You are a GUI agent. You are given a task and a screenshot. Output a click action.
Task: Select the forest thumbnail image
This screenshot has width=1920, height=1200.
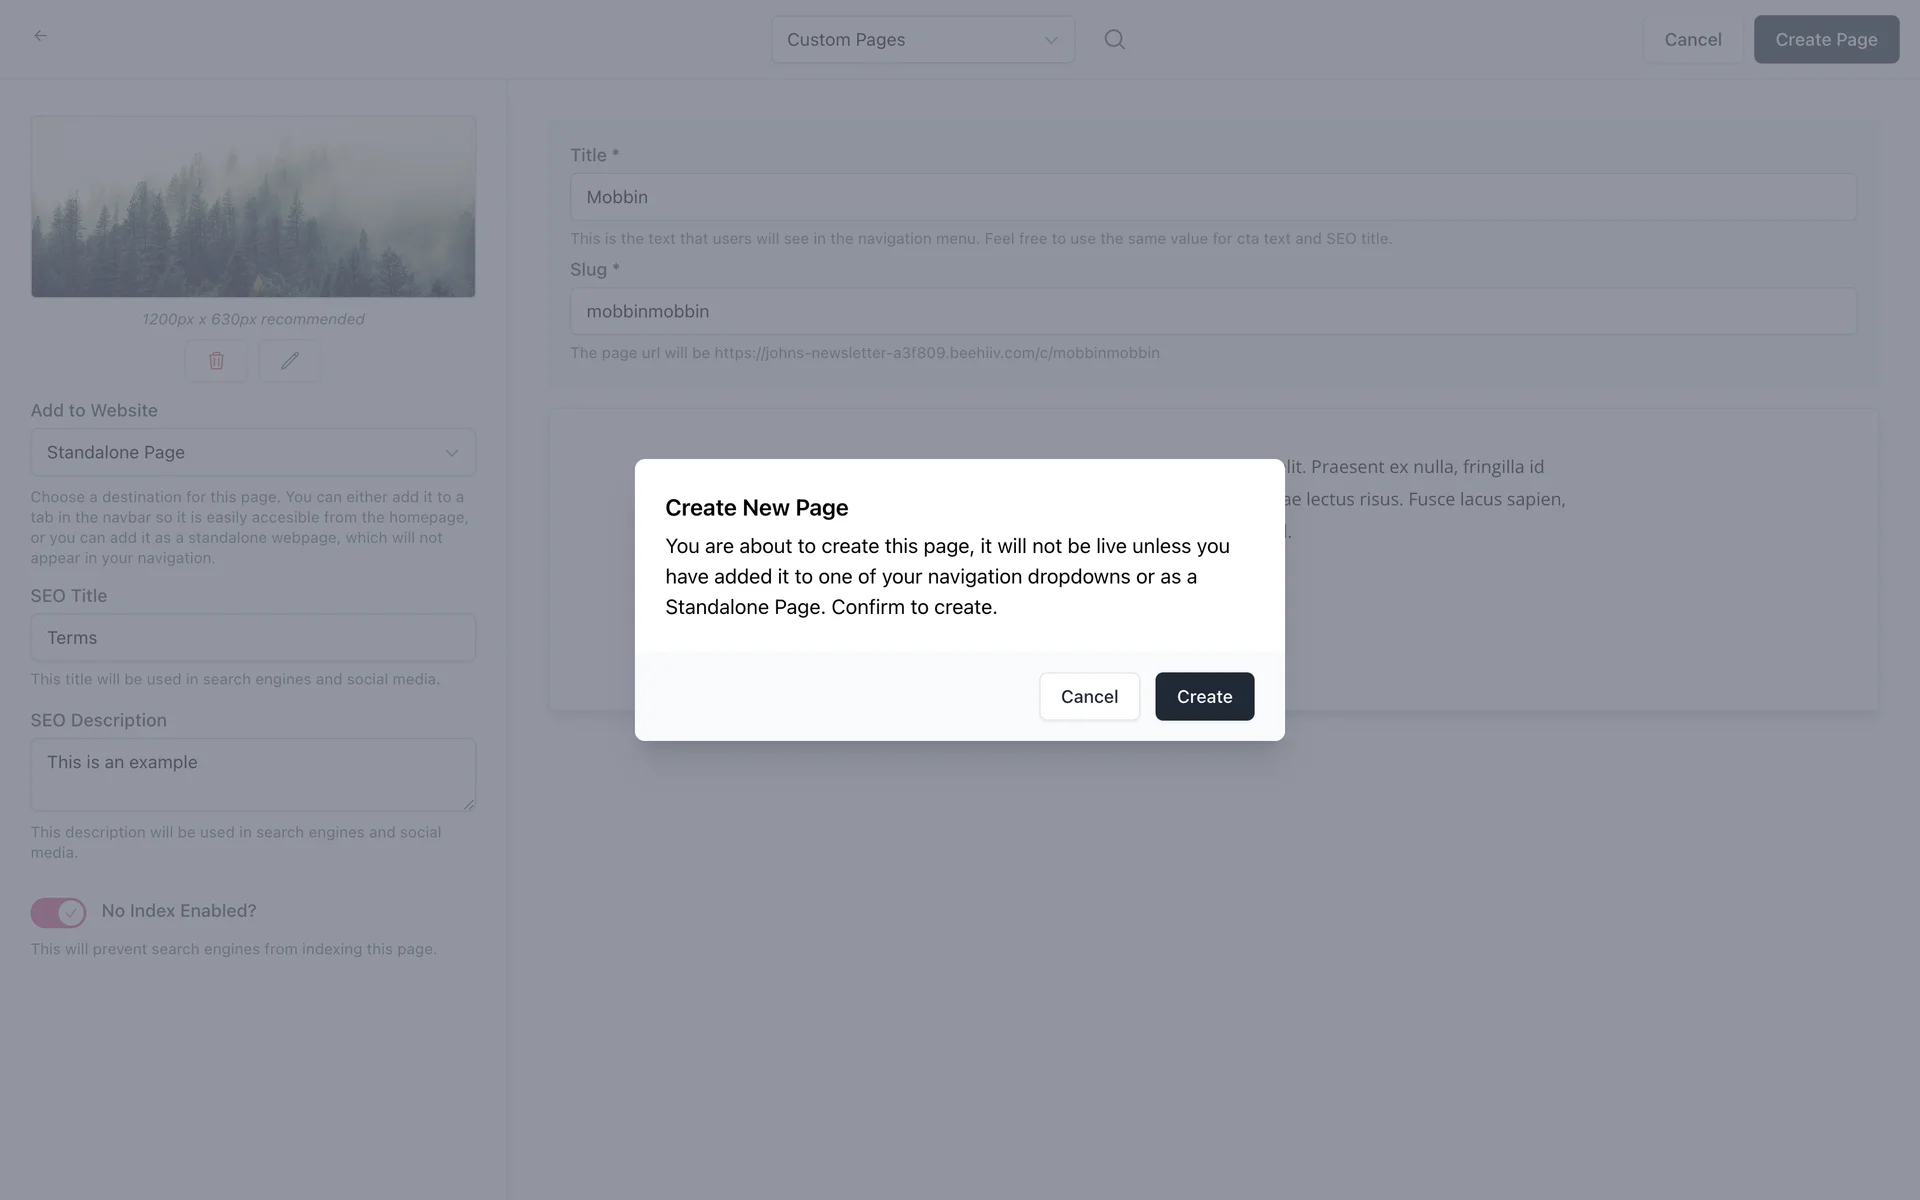(253, 207)
